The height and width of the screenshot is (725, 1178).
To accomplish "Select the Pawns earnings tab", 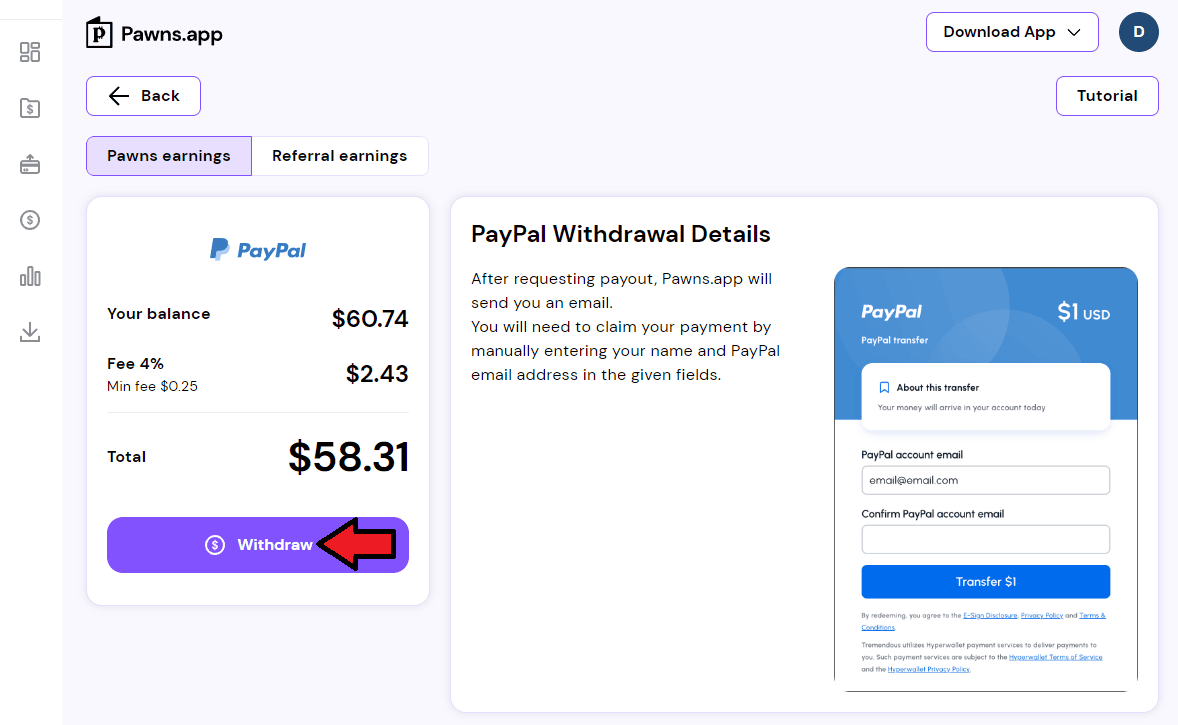I will (168, 155).
